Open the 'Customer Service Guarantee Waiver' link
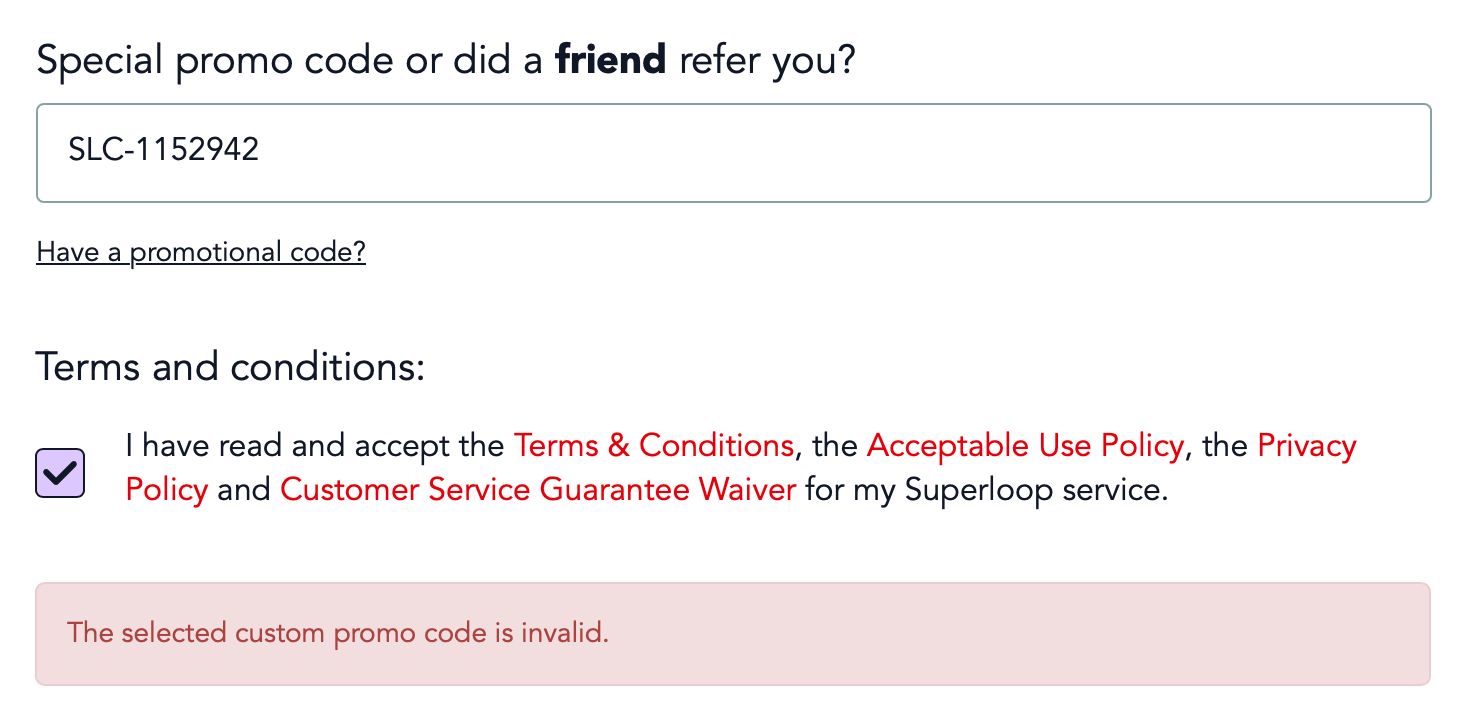 coord(536,490)
